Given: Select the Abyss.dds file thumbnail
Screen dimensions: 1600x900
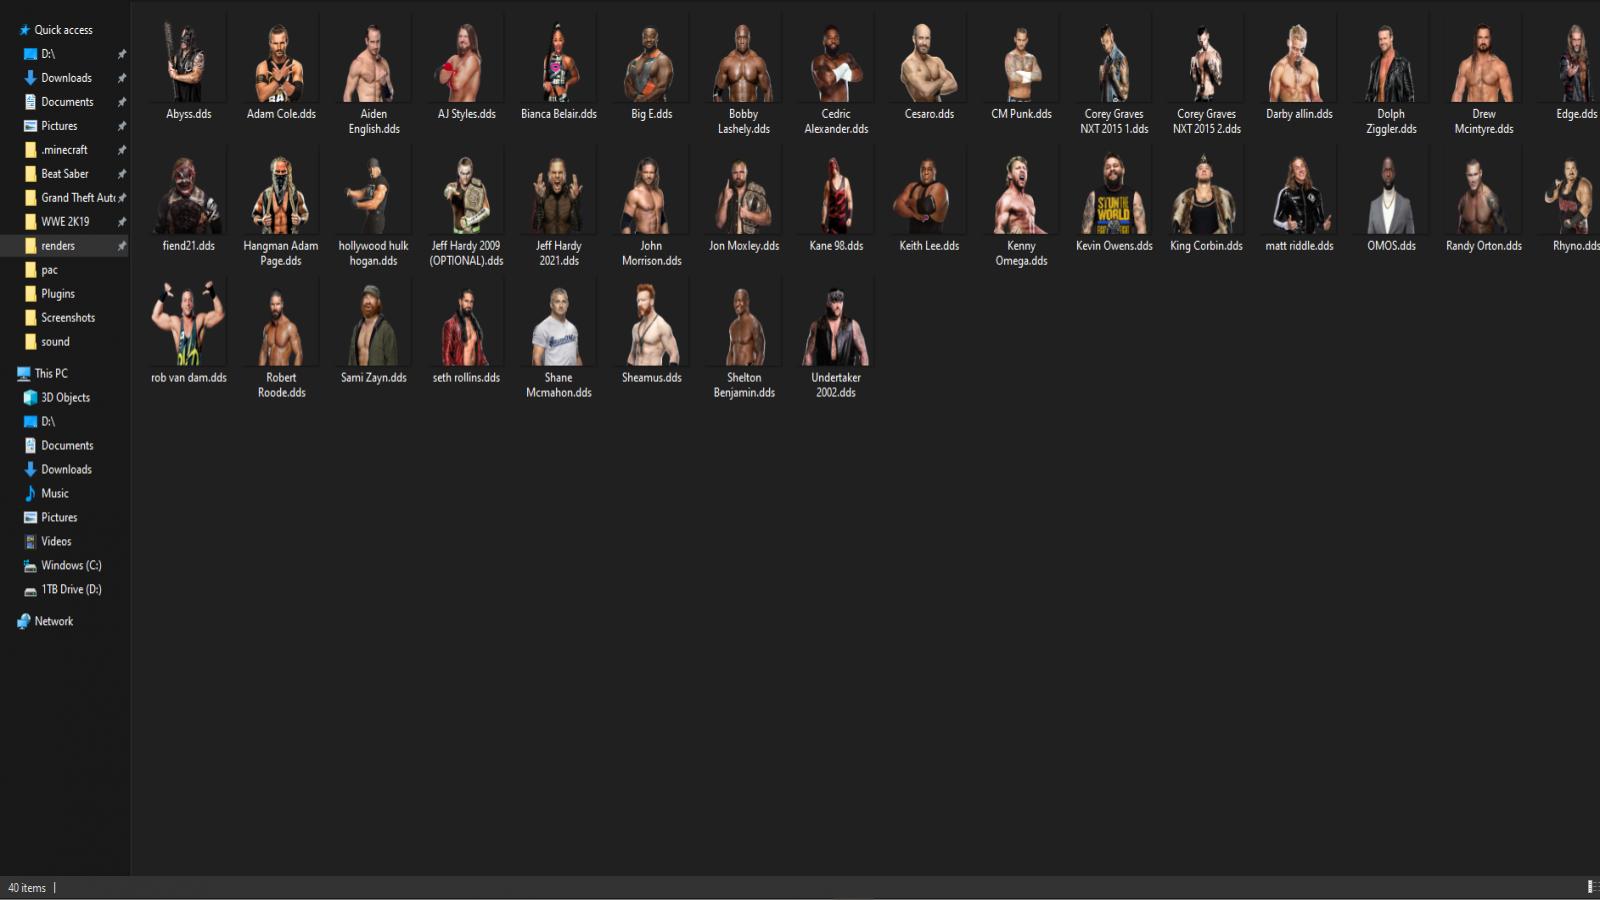Looking at the screenshot, I should (188, 63).
